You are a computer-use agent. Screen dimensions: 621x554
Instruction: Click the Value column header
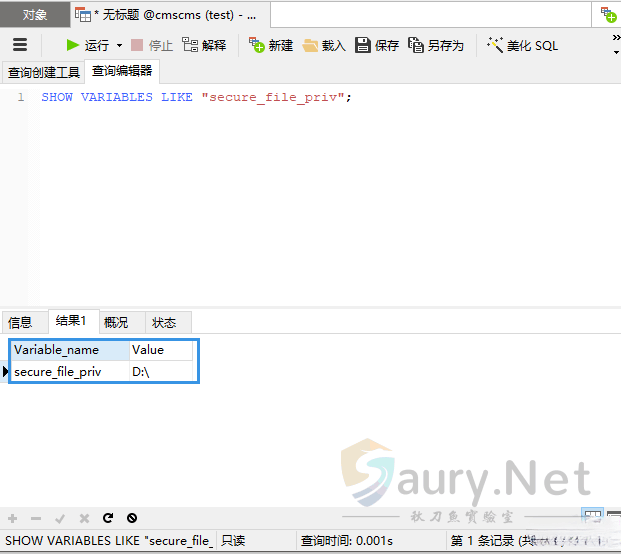tap(160, 350)
